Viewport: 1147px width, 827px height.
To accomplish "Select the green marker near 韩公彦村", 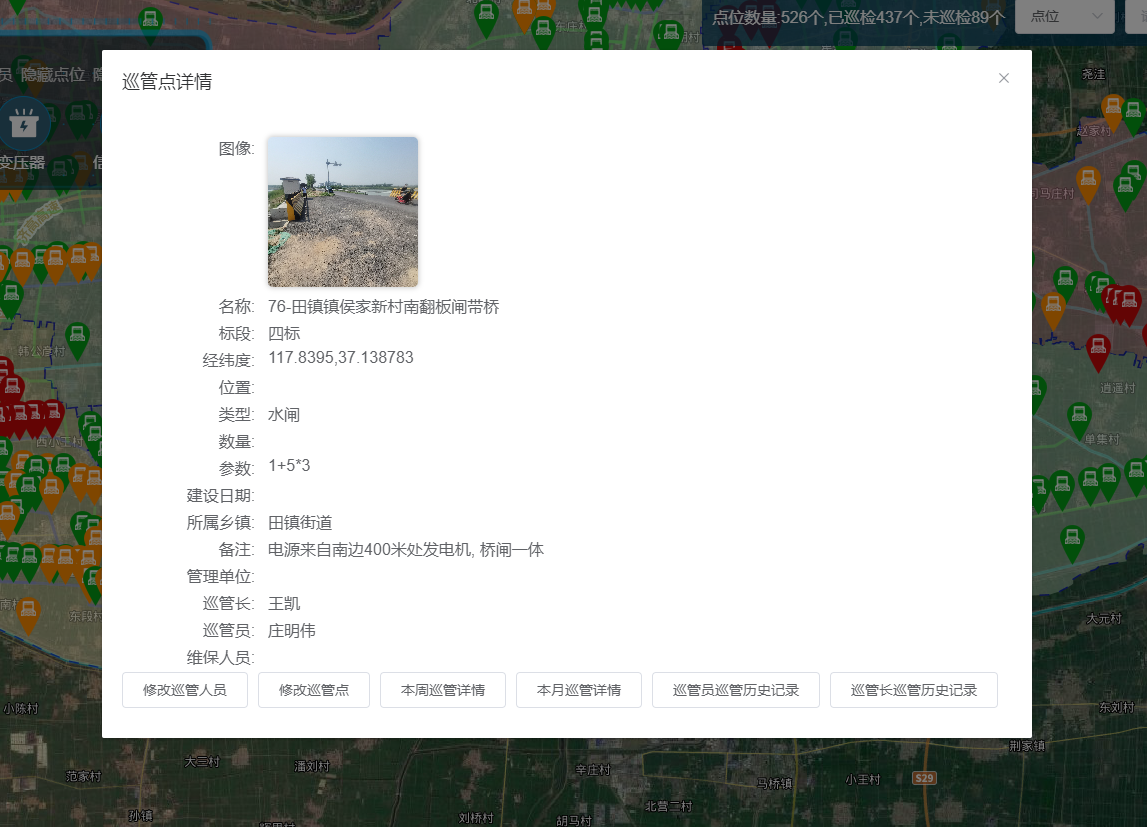I will click(x=77, y=337).
